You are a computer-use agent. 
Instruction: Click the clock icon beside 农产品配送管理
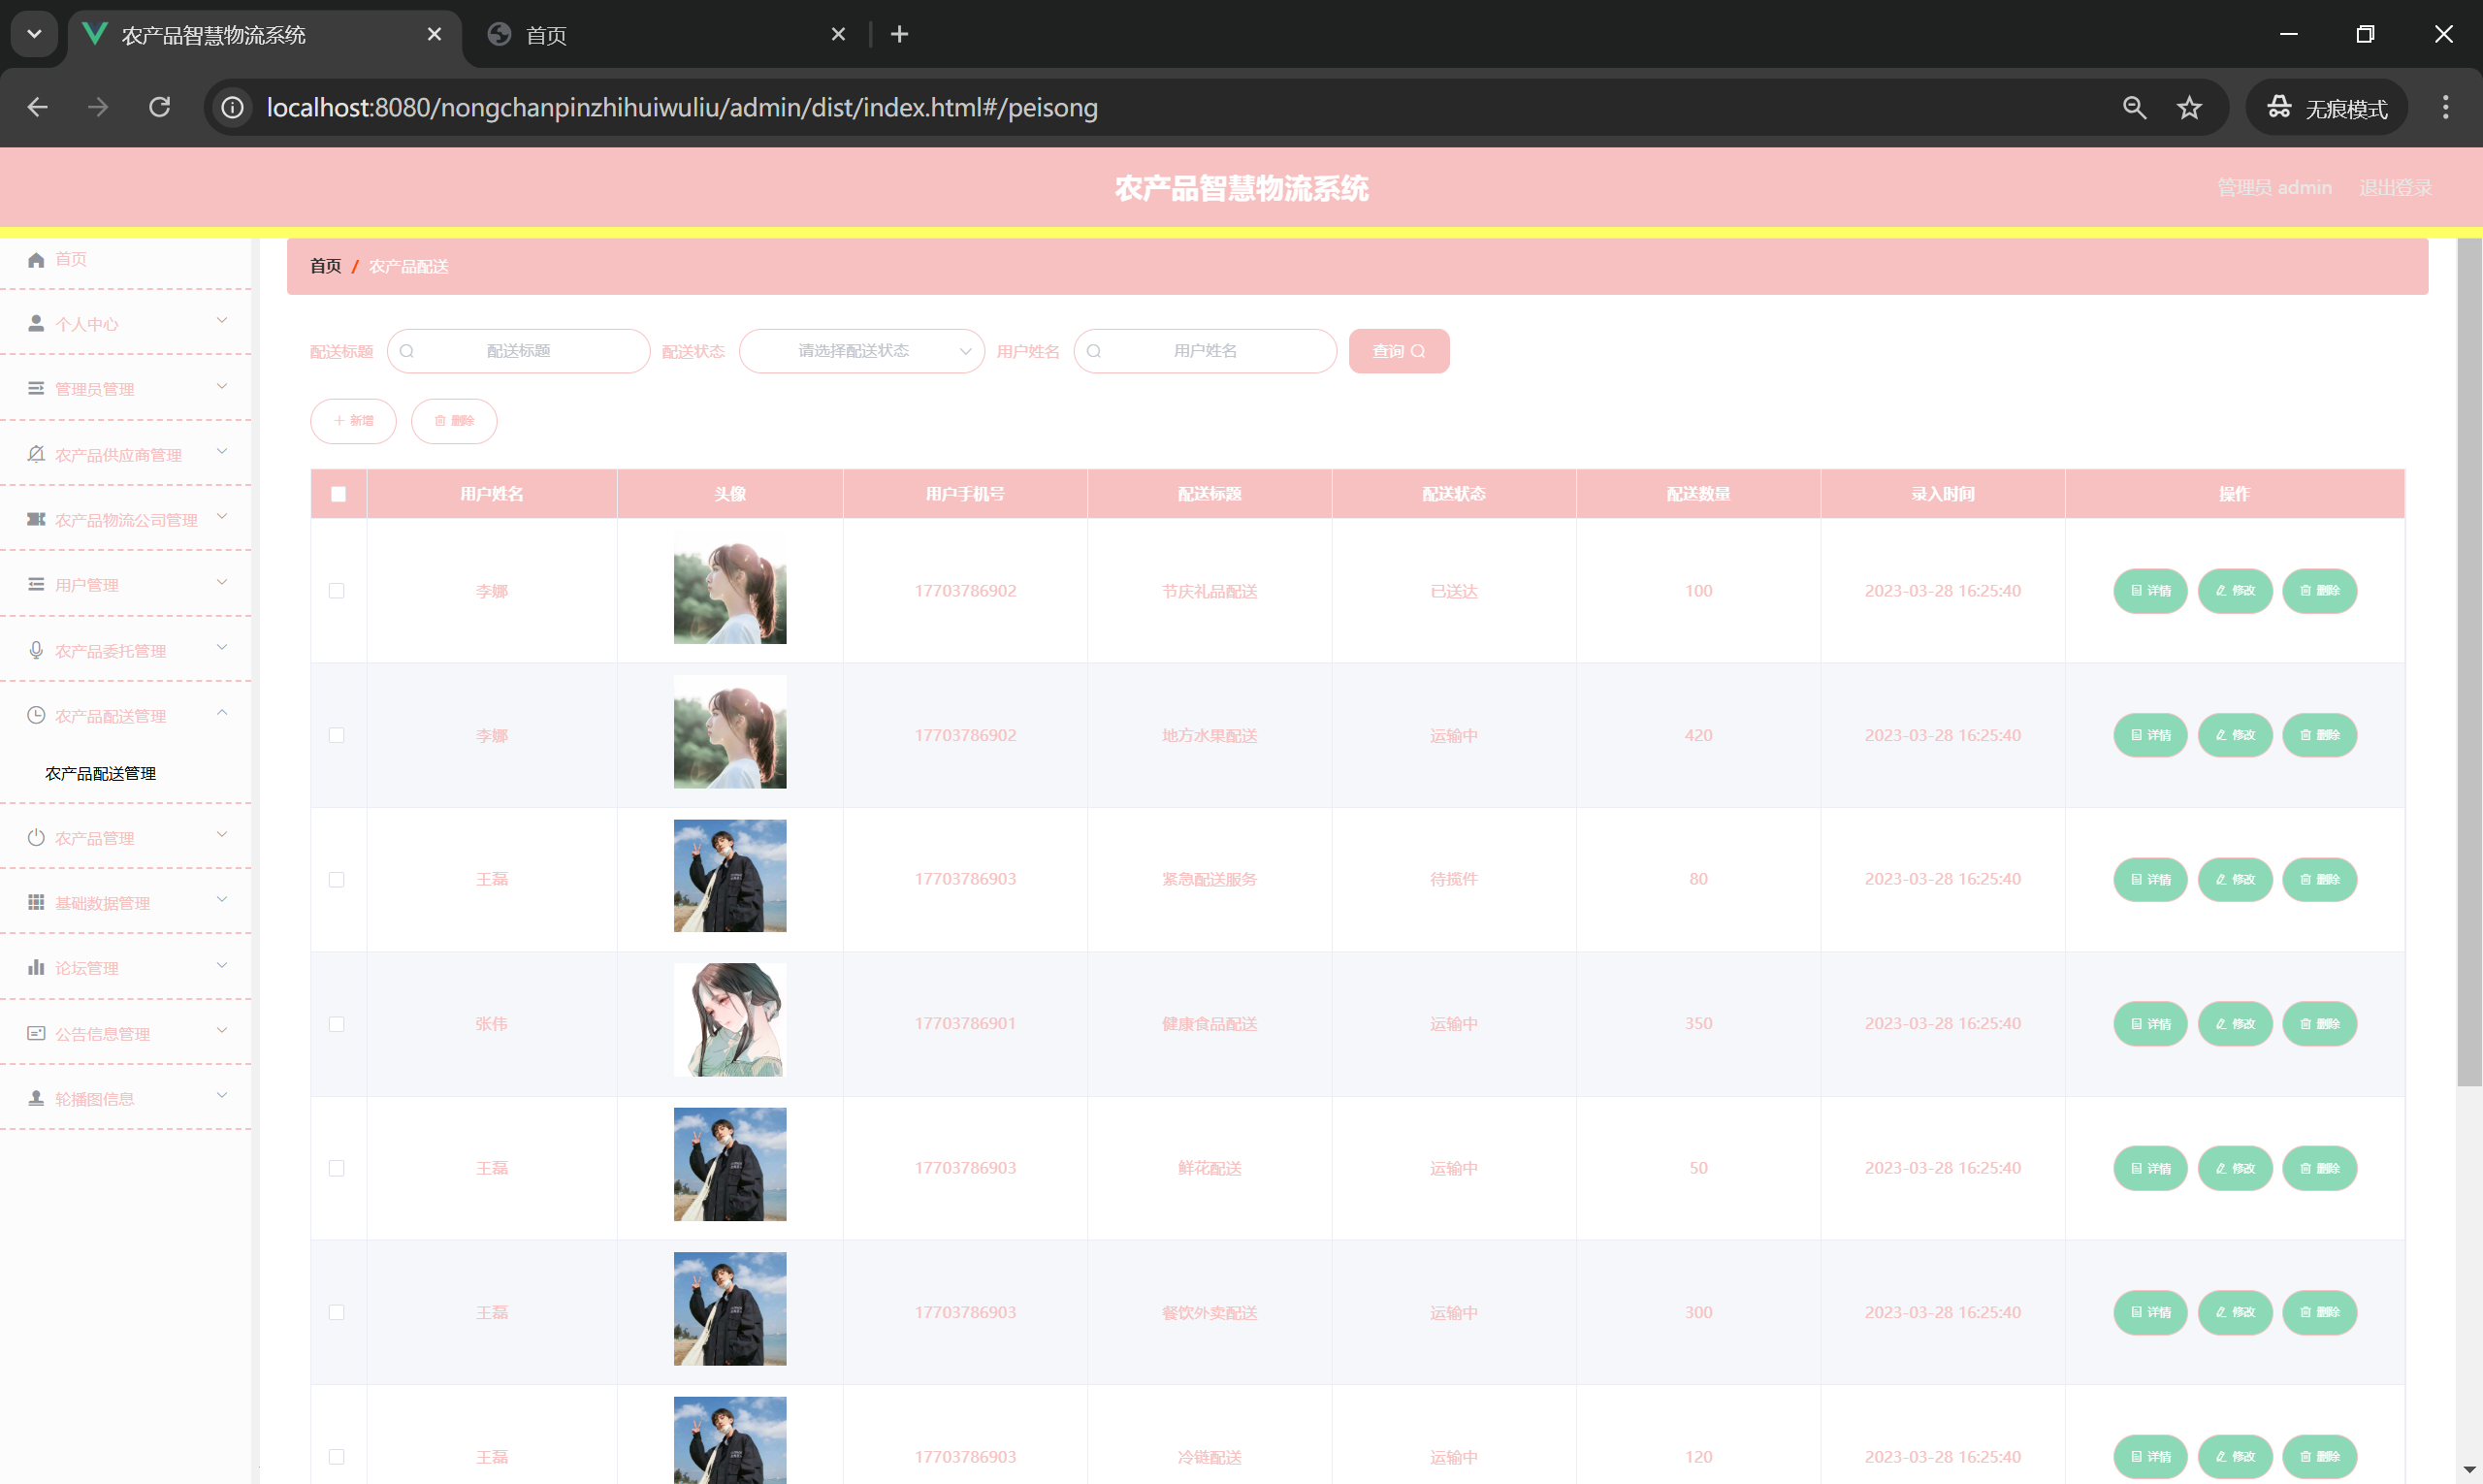click(36, 716)
